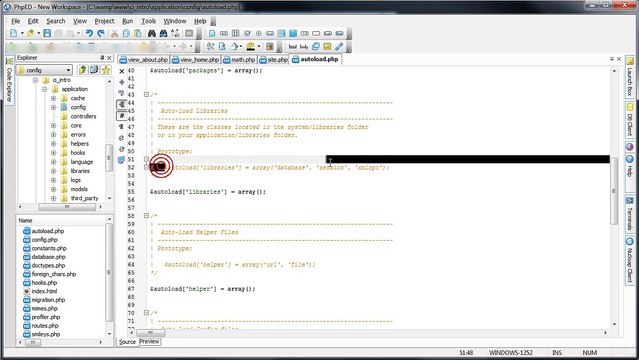Redo the last undone edit
The width and height of the screenshot is (639, 360).
(101, 33)
